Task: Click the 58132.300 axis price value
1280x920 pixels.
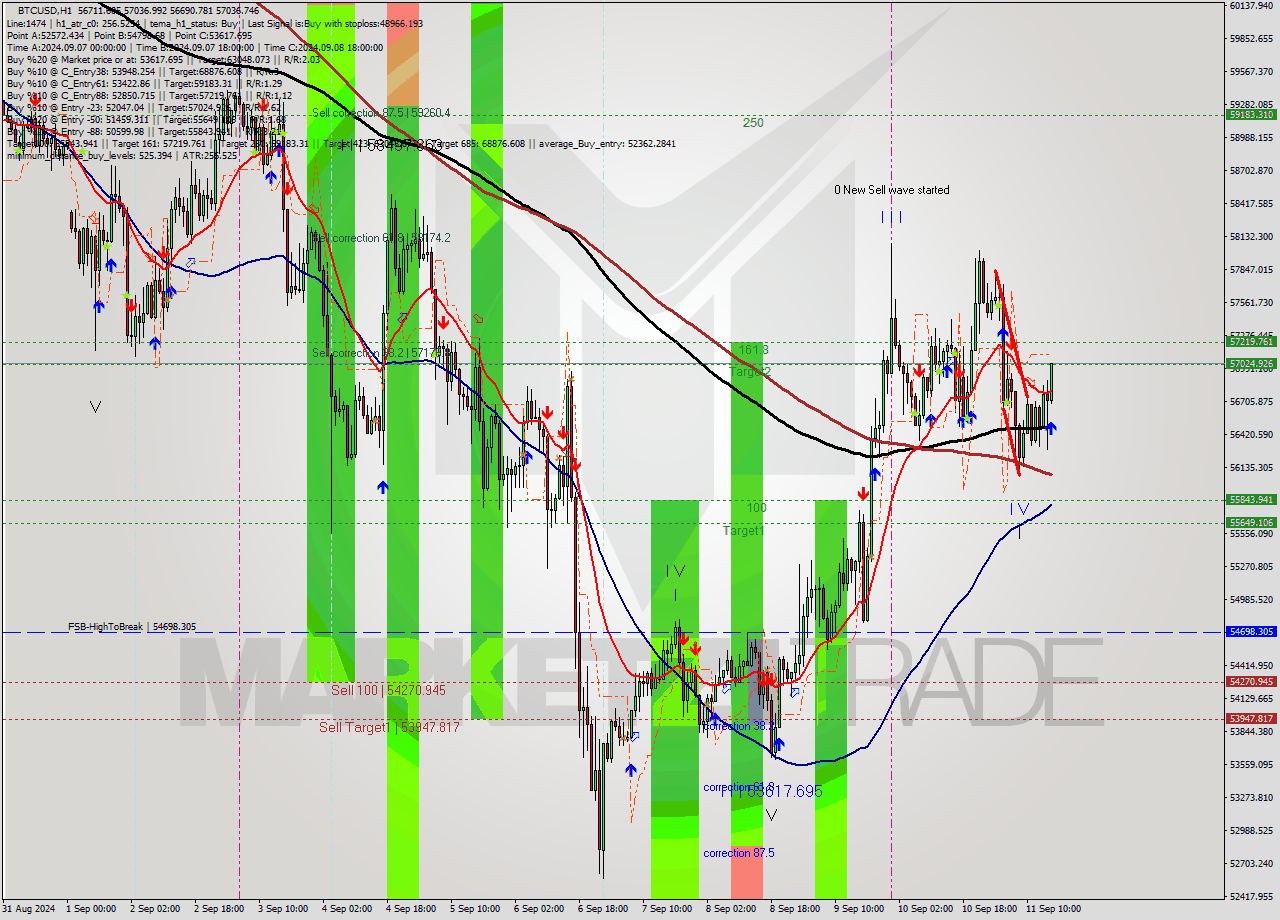Action: (1250, 236)
